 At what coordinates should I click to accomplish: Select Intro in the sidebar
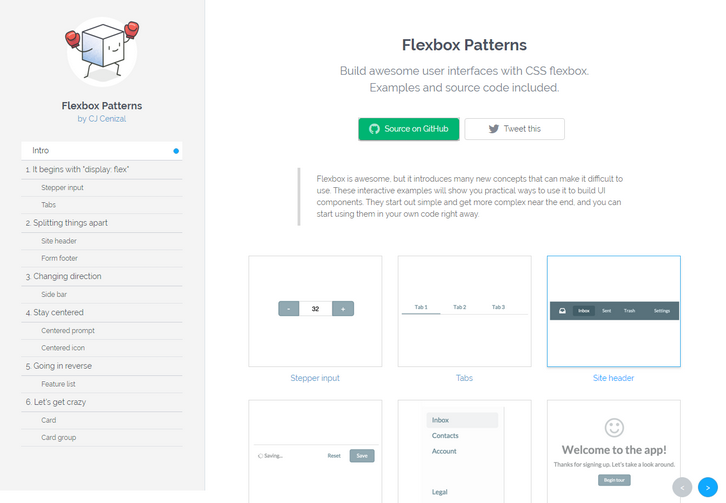(100, 151)
